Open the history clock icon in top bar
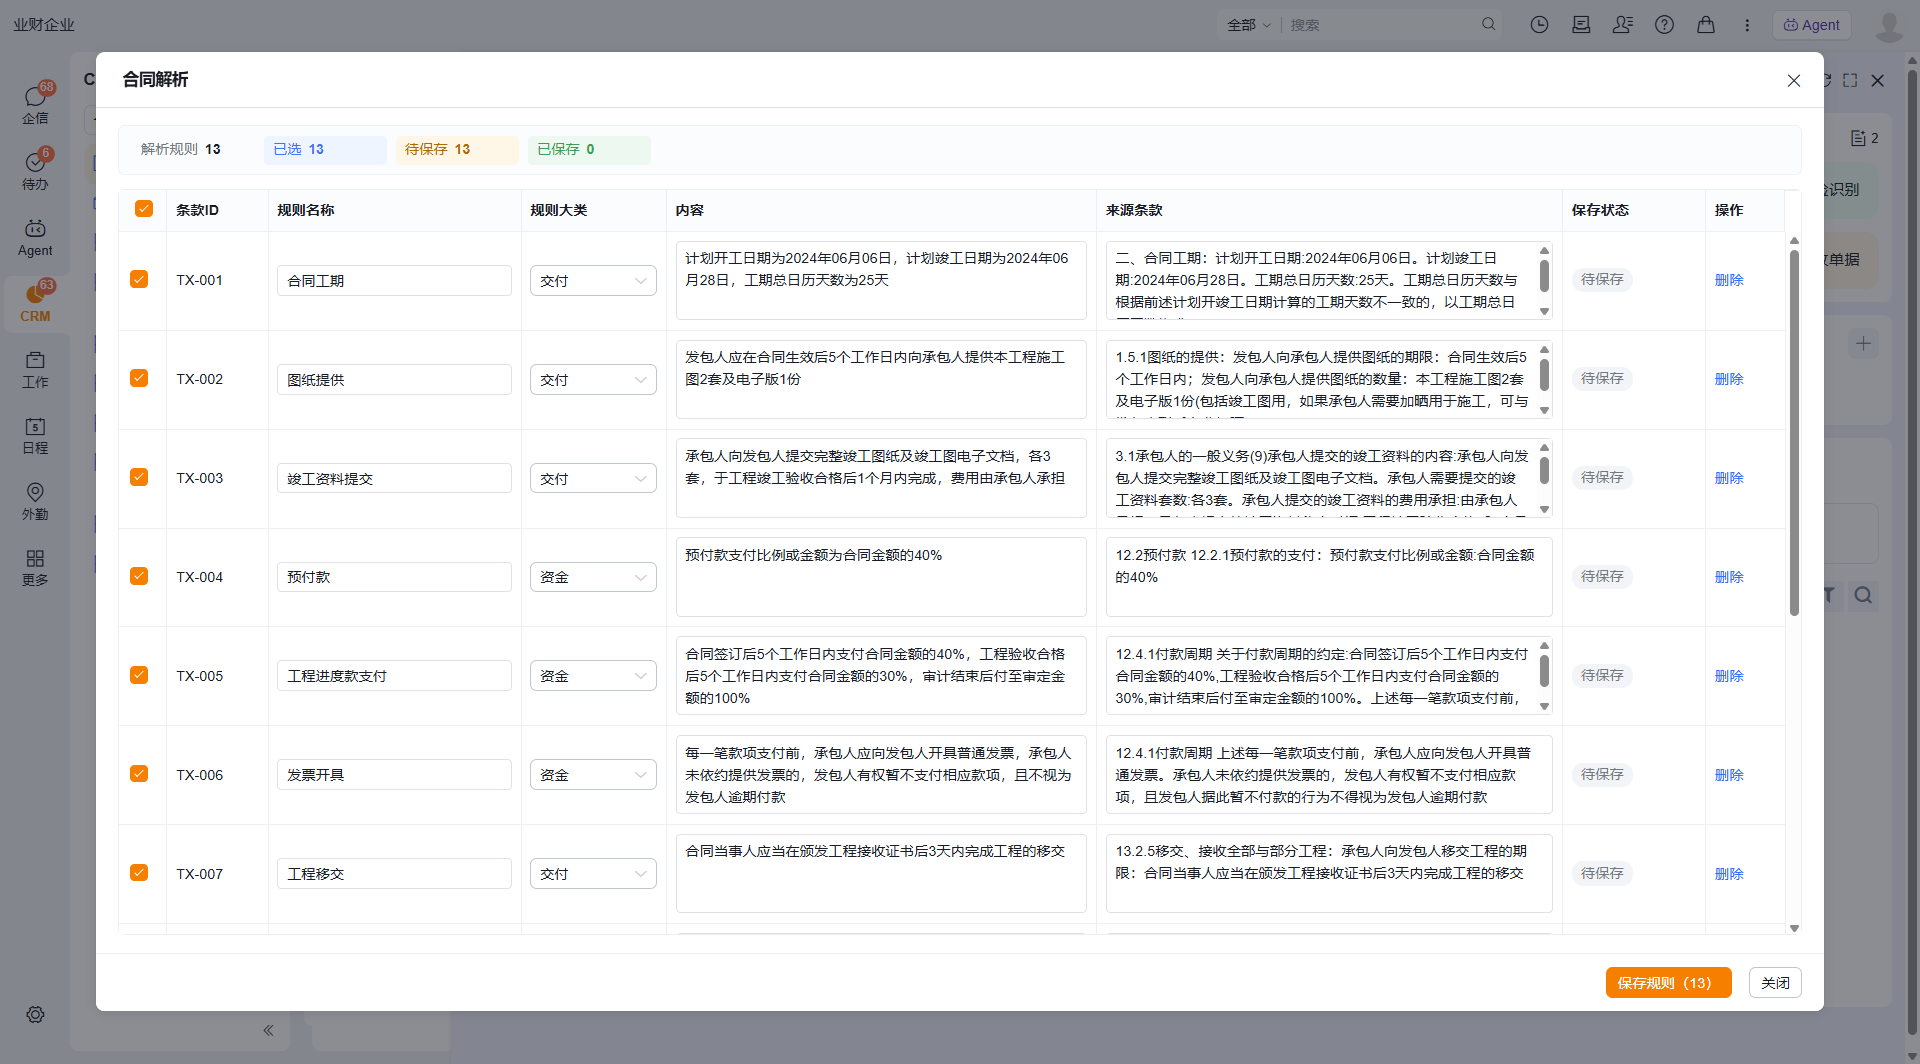This screenshot has height=1064, width=1920. click(x=1539, y=25)
